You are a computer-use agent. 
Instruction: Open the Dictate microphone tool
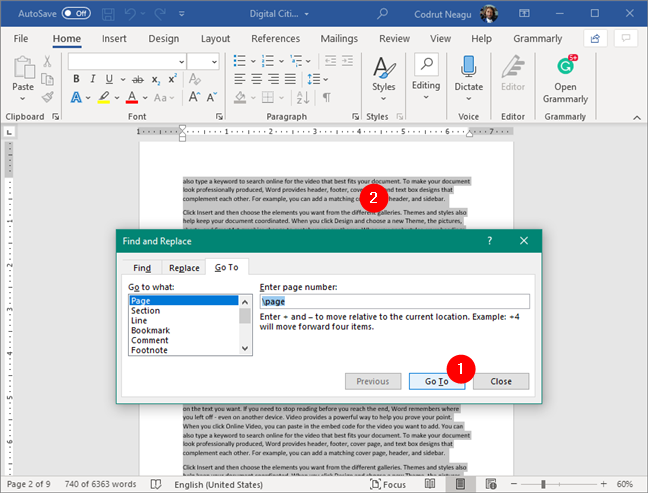[x=468, y=79]
